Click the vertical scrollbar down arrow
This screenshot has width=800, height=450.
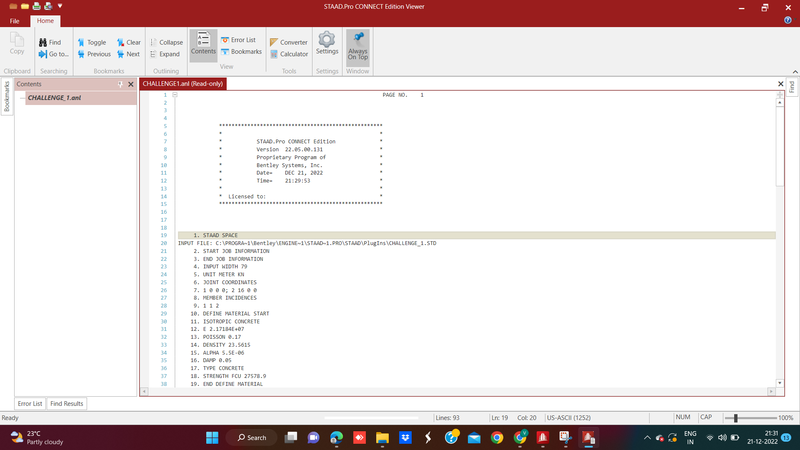point(780,383)
